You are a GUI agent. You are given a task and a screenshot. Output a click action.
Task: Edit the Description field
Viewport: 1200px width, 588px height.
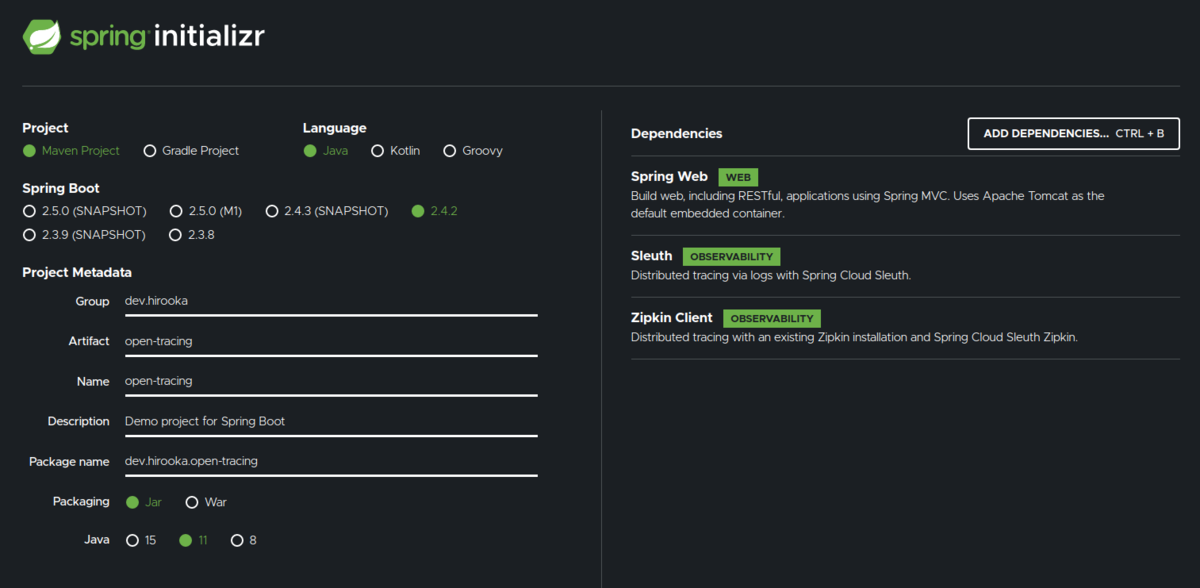pyautogui.click(x=330, y=421)
